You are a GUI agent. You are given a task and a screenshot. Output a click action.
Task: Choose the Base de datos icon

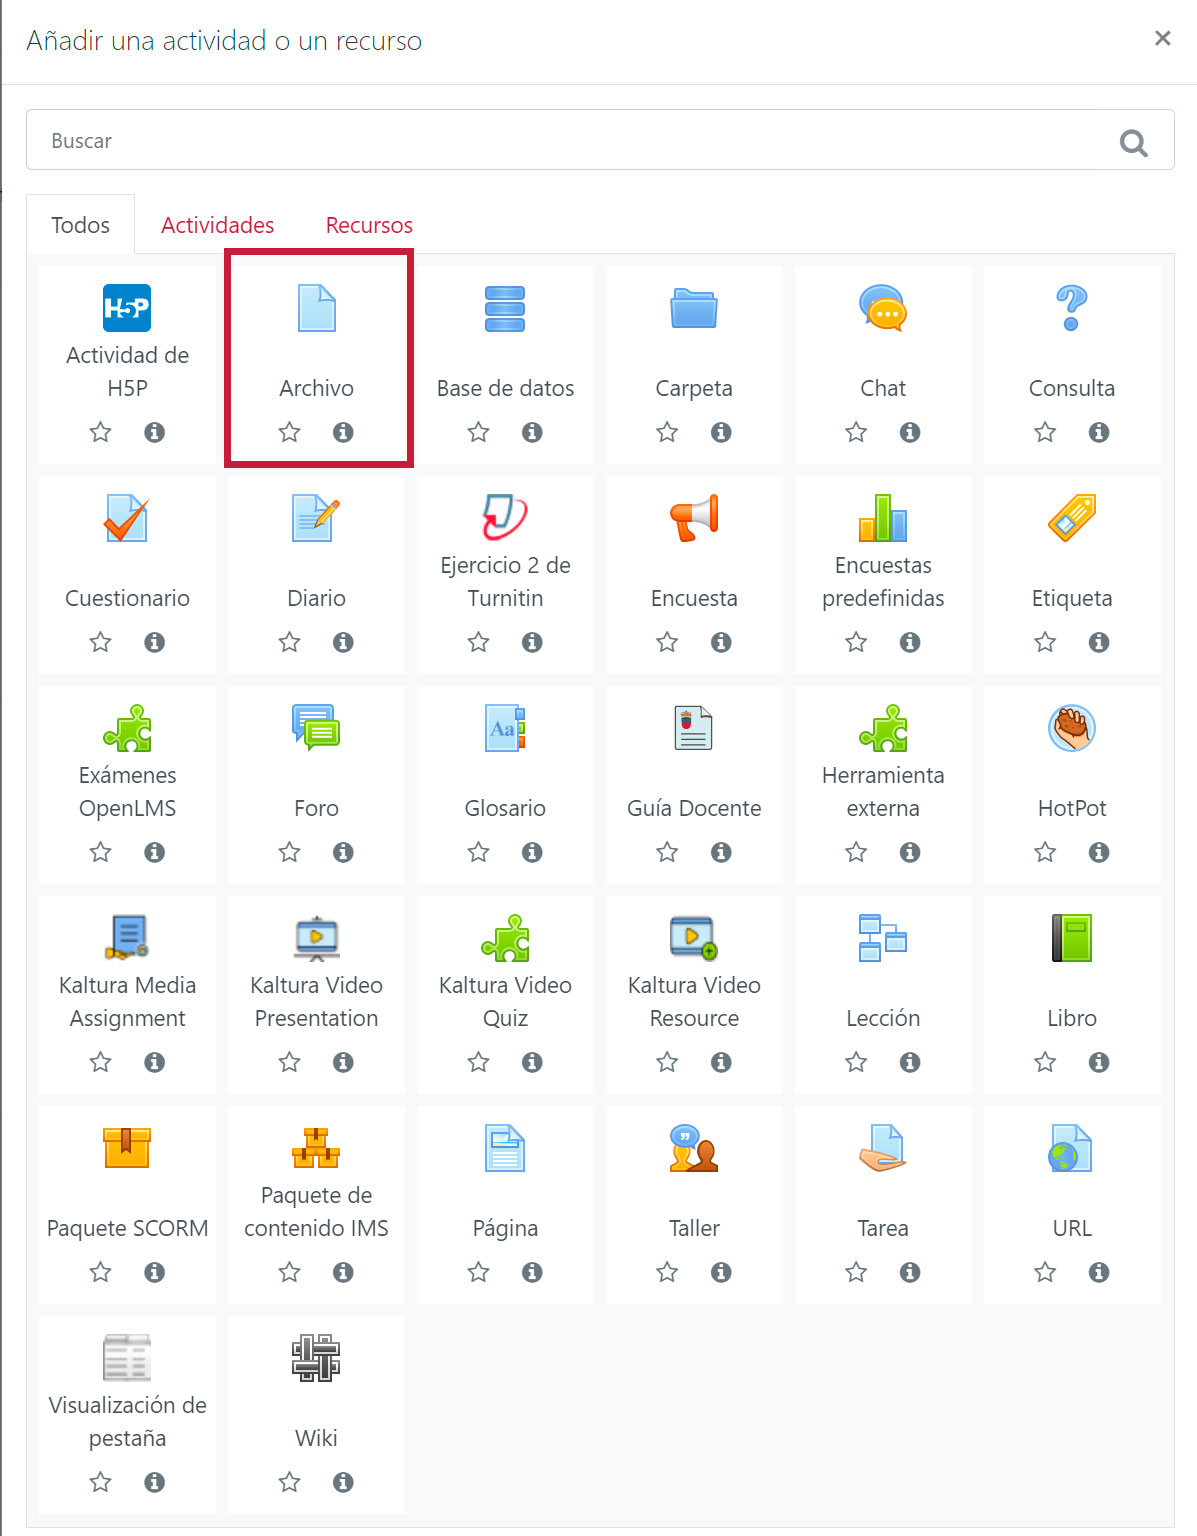click(505, 308)
